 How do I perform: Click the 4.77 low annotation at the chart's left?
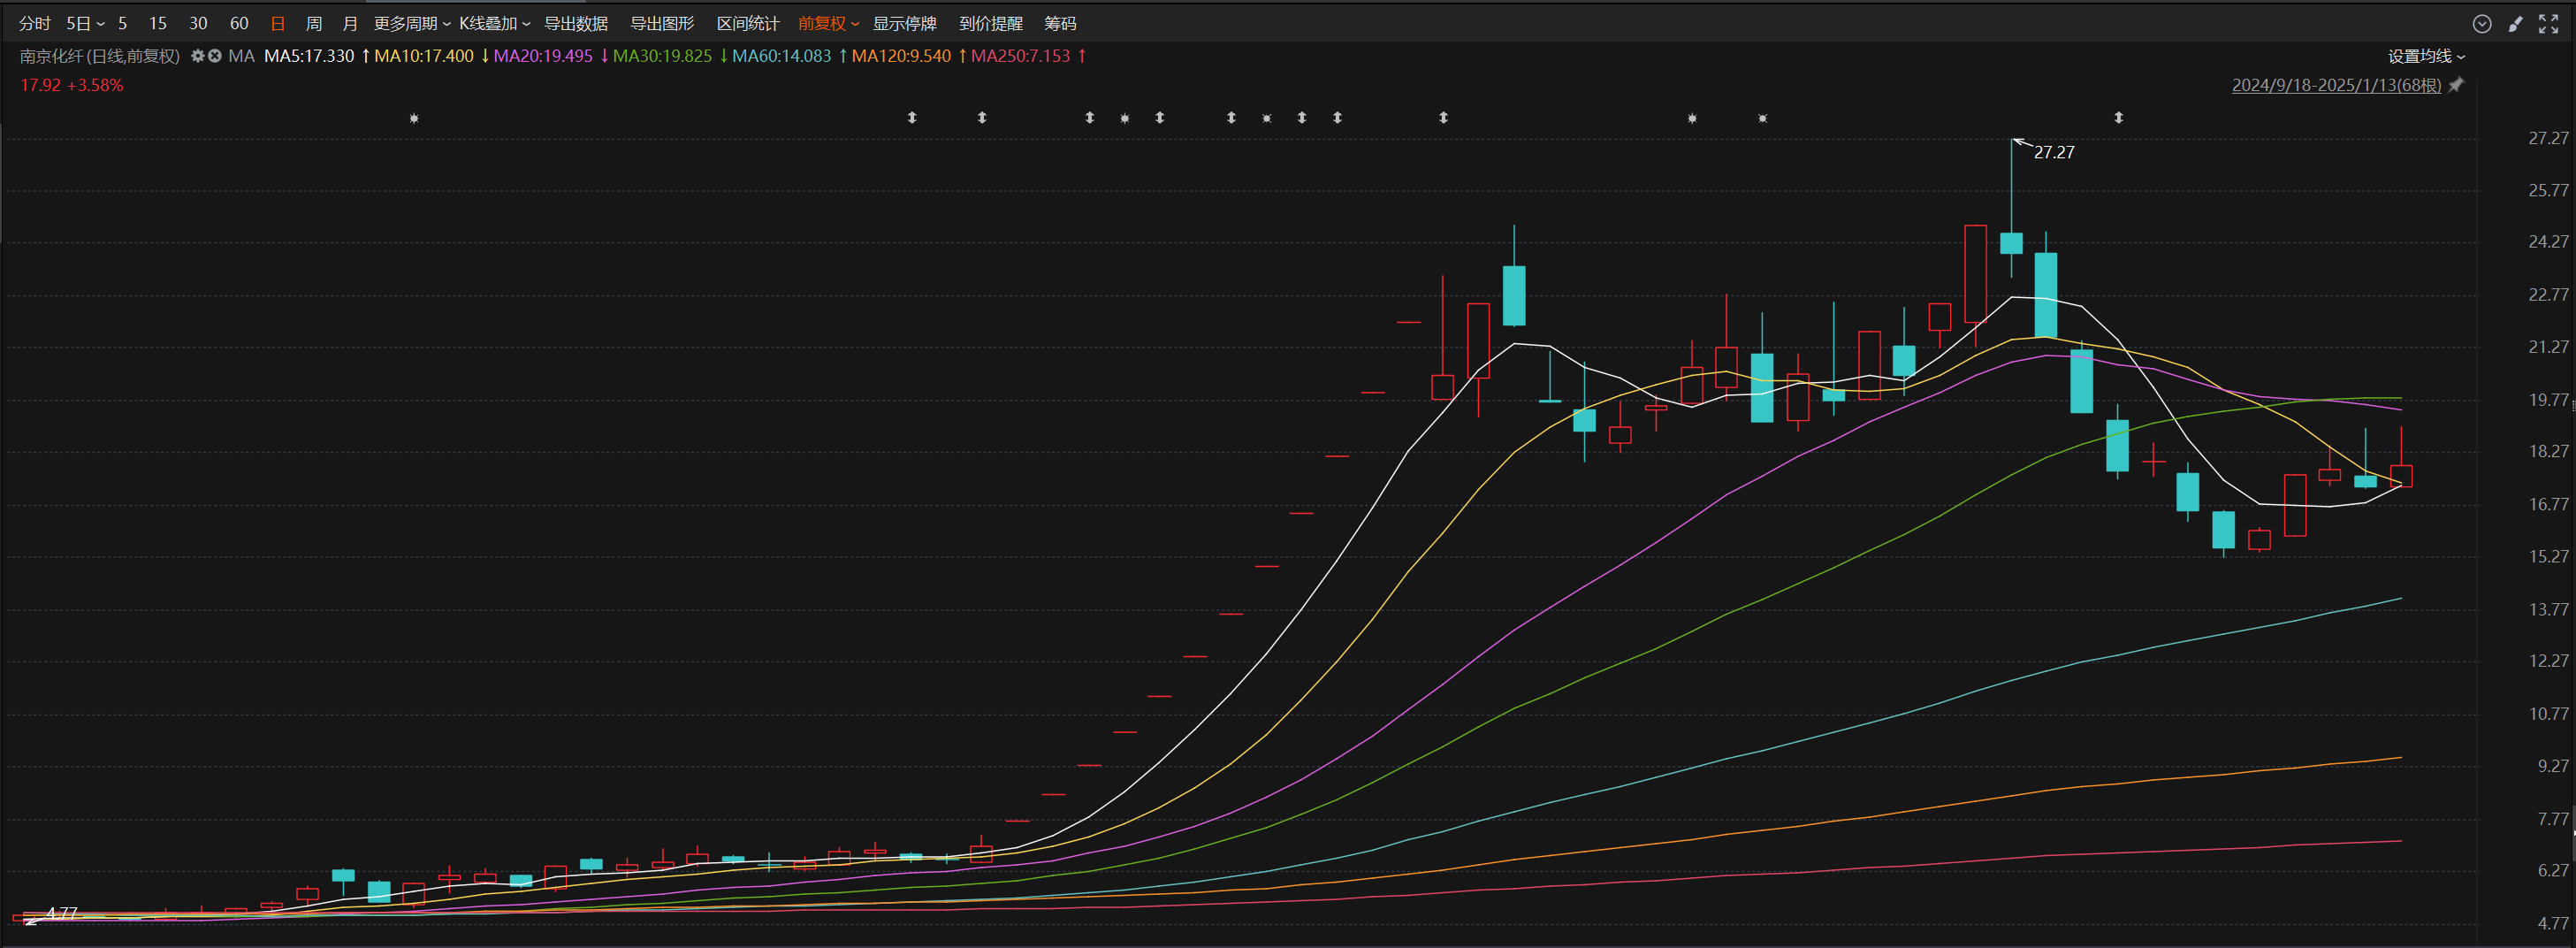[x=62, y=913]
